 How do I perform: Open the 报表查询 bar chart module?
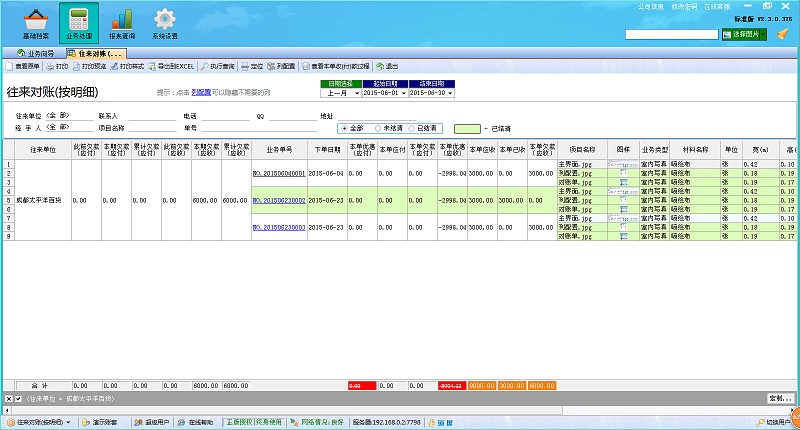pos(122,23)
